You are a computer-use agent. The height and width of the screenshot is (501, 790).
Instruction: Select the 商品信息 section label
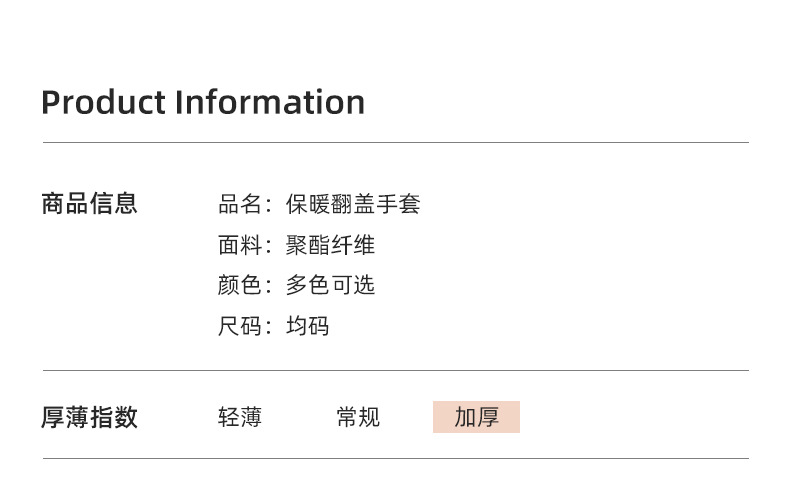click(89, 204)
